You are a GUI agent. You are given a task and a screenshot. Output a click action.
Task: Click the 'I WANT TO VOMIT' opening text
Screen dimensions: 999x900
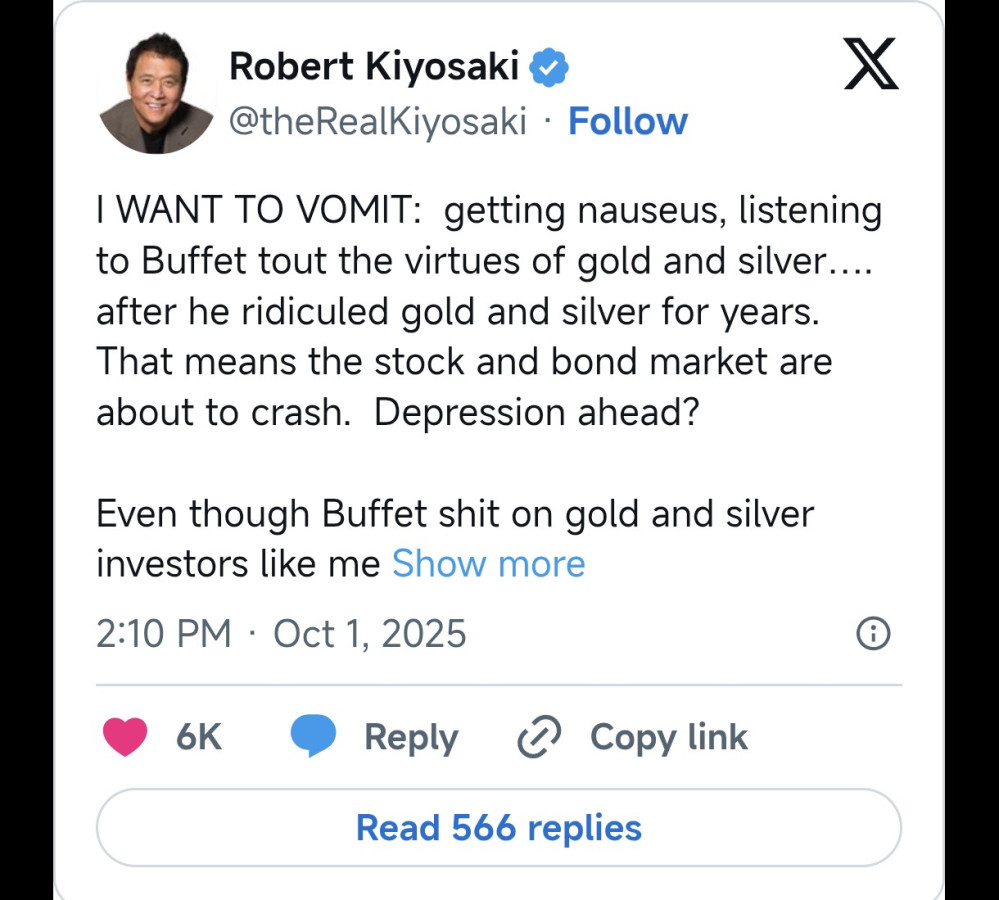(x=256, y=211)
